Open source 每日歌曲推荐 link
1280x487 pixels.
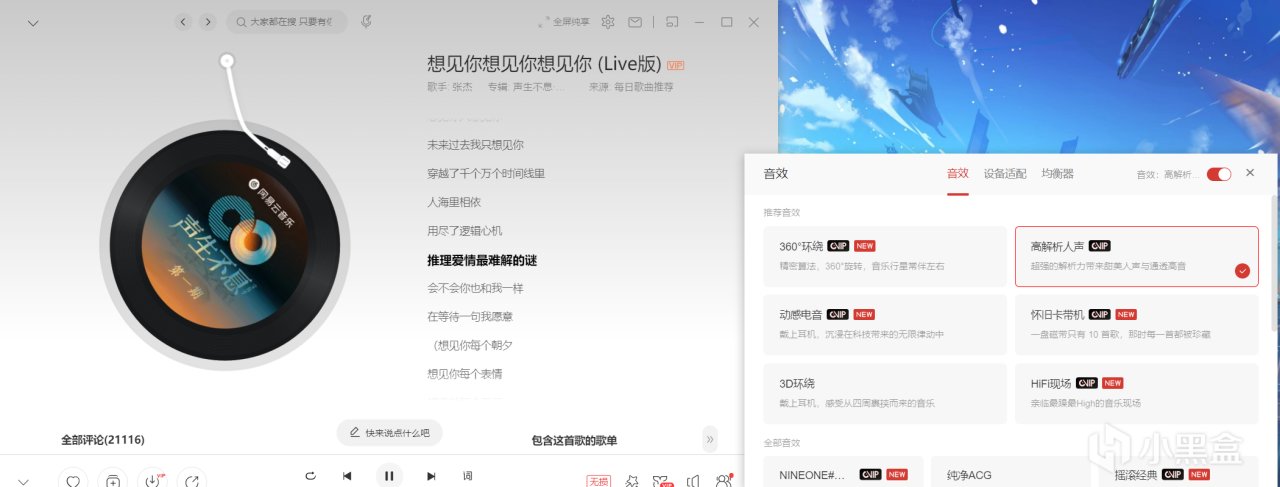pos(643,87)
